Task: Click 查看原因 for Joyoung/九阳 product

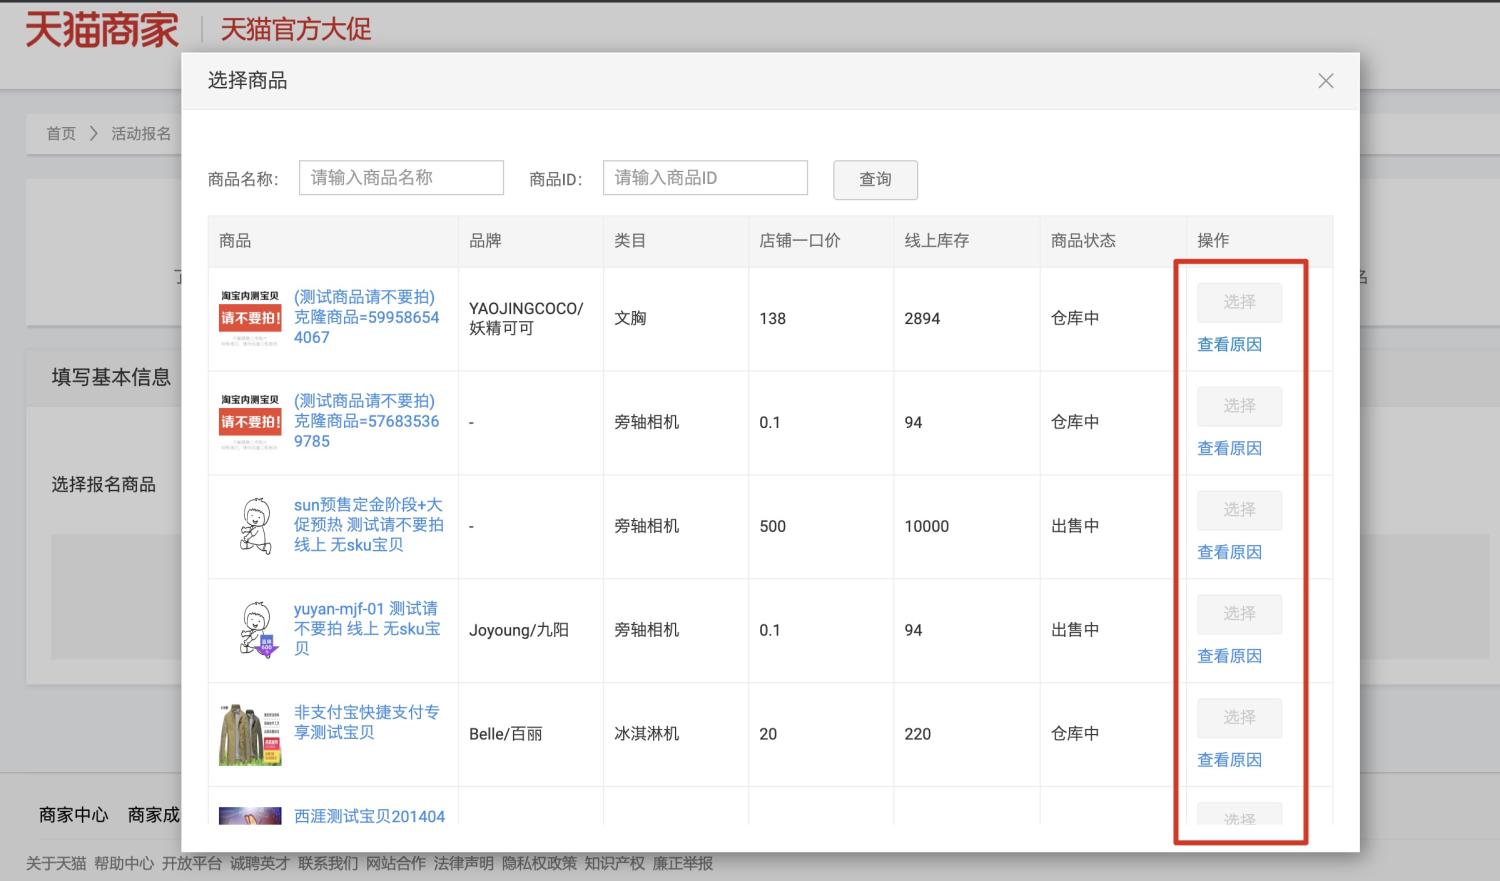Action: (1229, 657)
